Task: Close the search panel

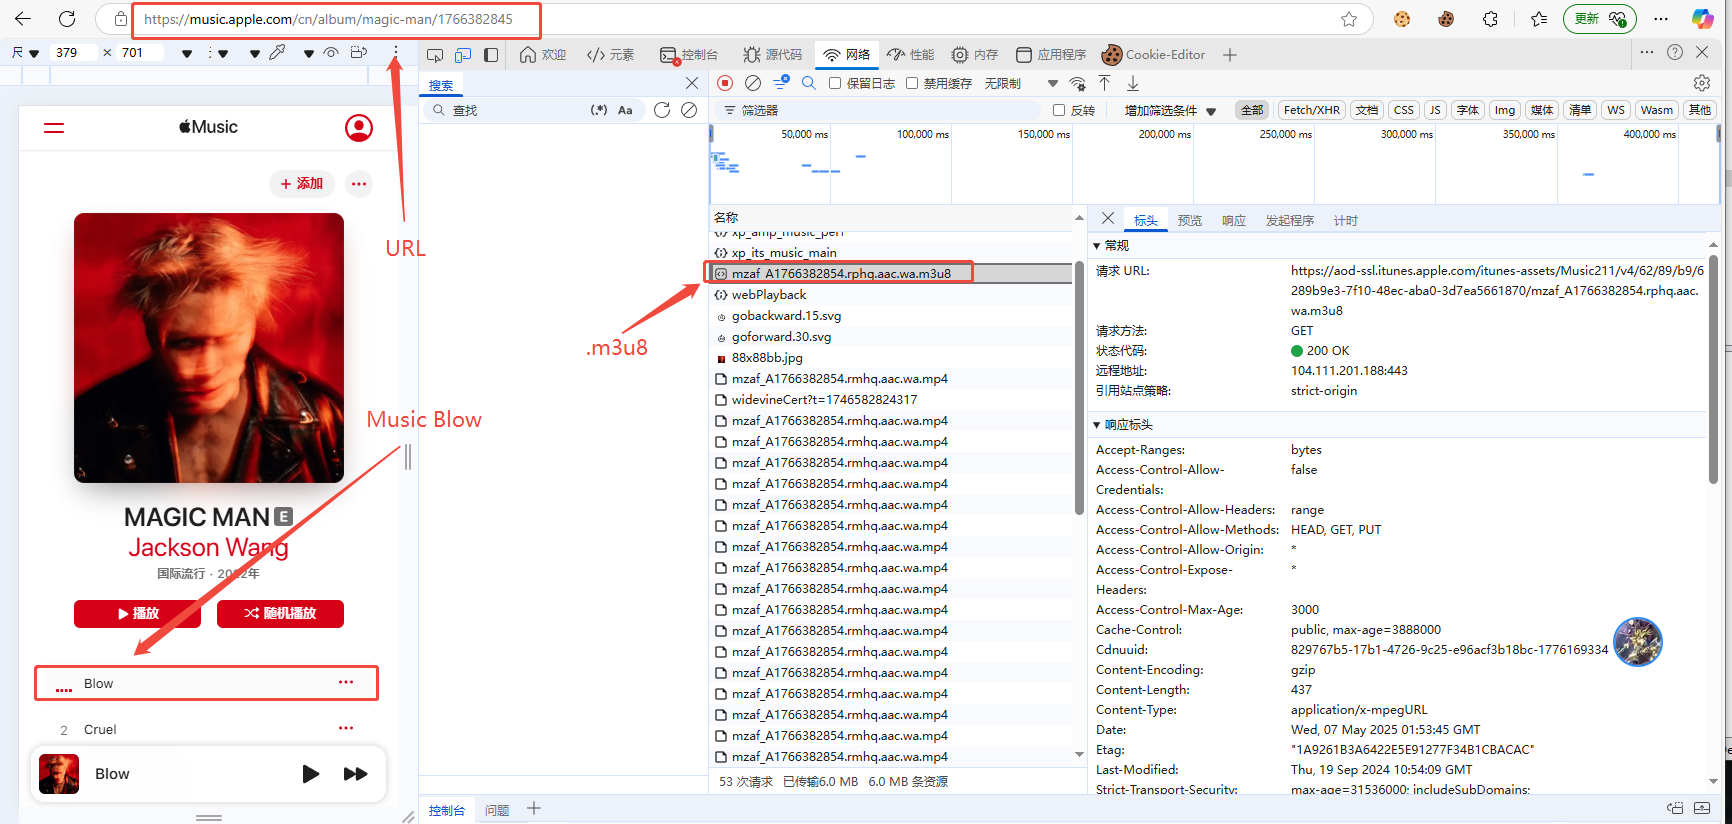Action: (x=692, y=83)
